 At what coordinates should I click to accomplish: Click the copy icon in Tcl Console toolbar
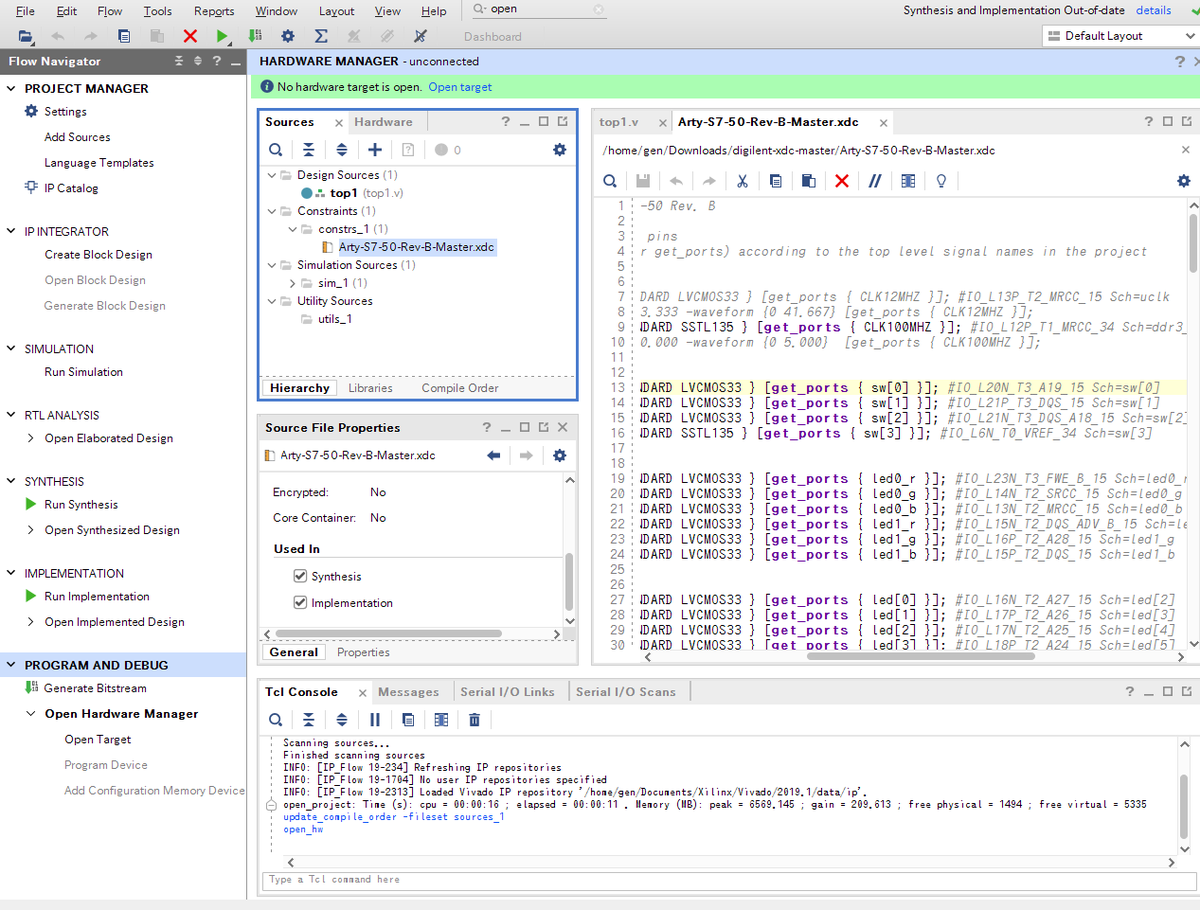tap(408, 720)
